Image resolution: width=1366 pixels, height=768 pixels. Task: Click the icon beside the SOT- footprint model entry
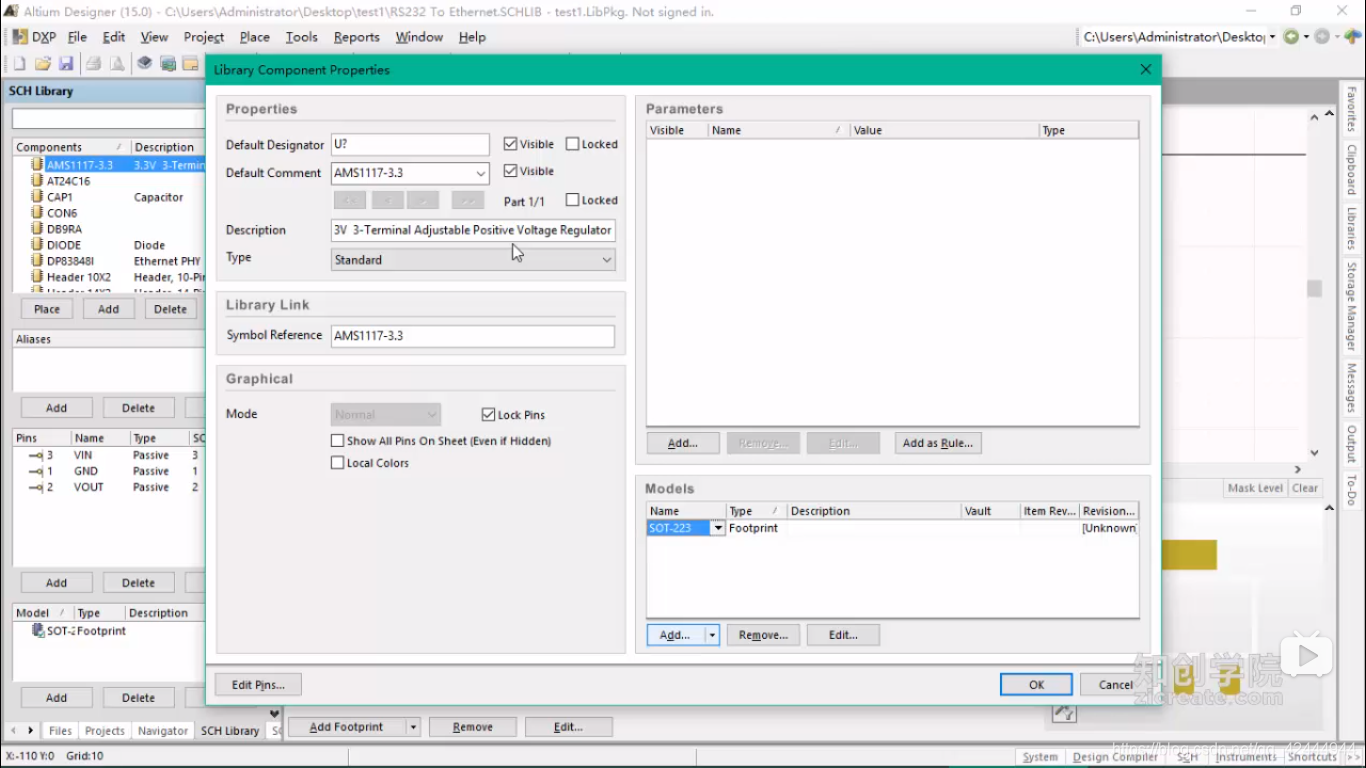coord(39,631)
